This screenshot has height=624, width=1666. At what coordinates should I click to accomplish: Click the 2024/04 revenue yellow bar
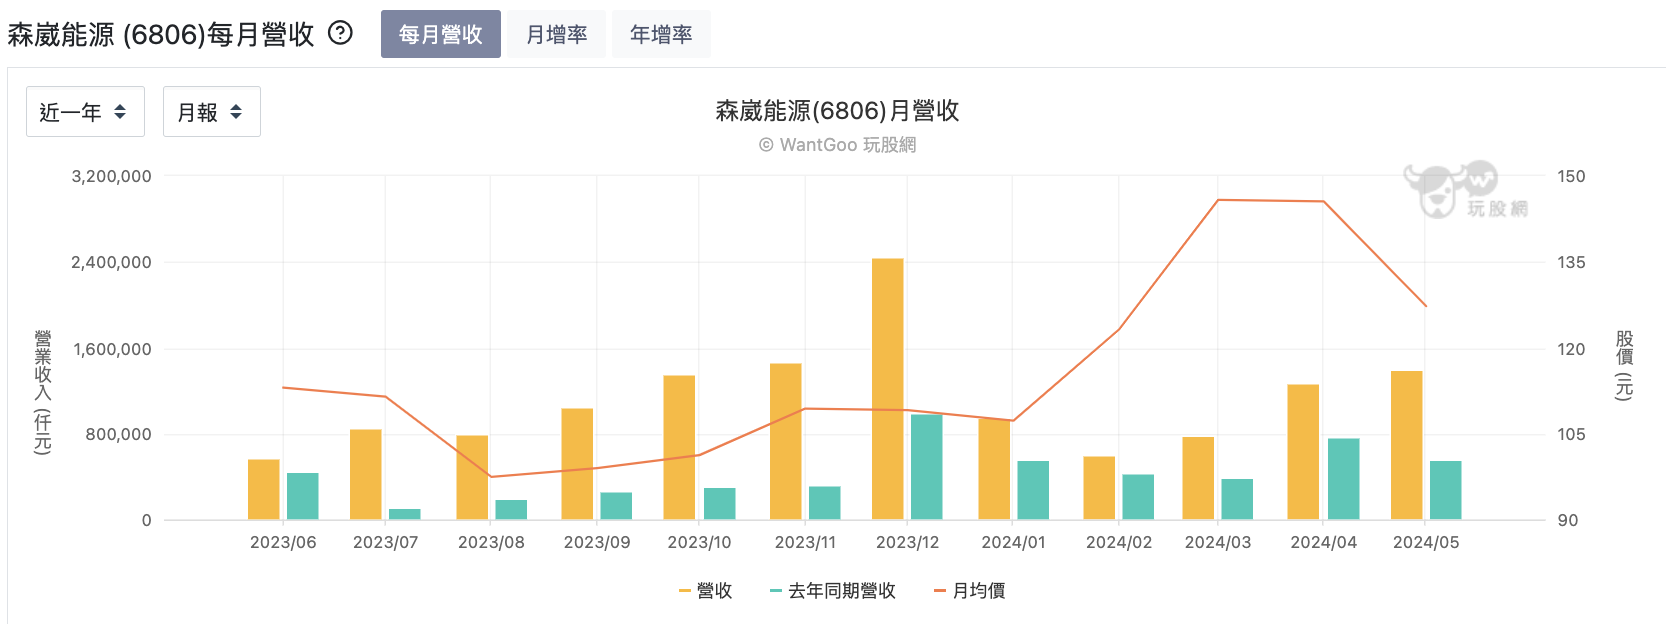click(x=1303, y=452)
